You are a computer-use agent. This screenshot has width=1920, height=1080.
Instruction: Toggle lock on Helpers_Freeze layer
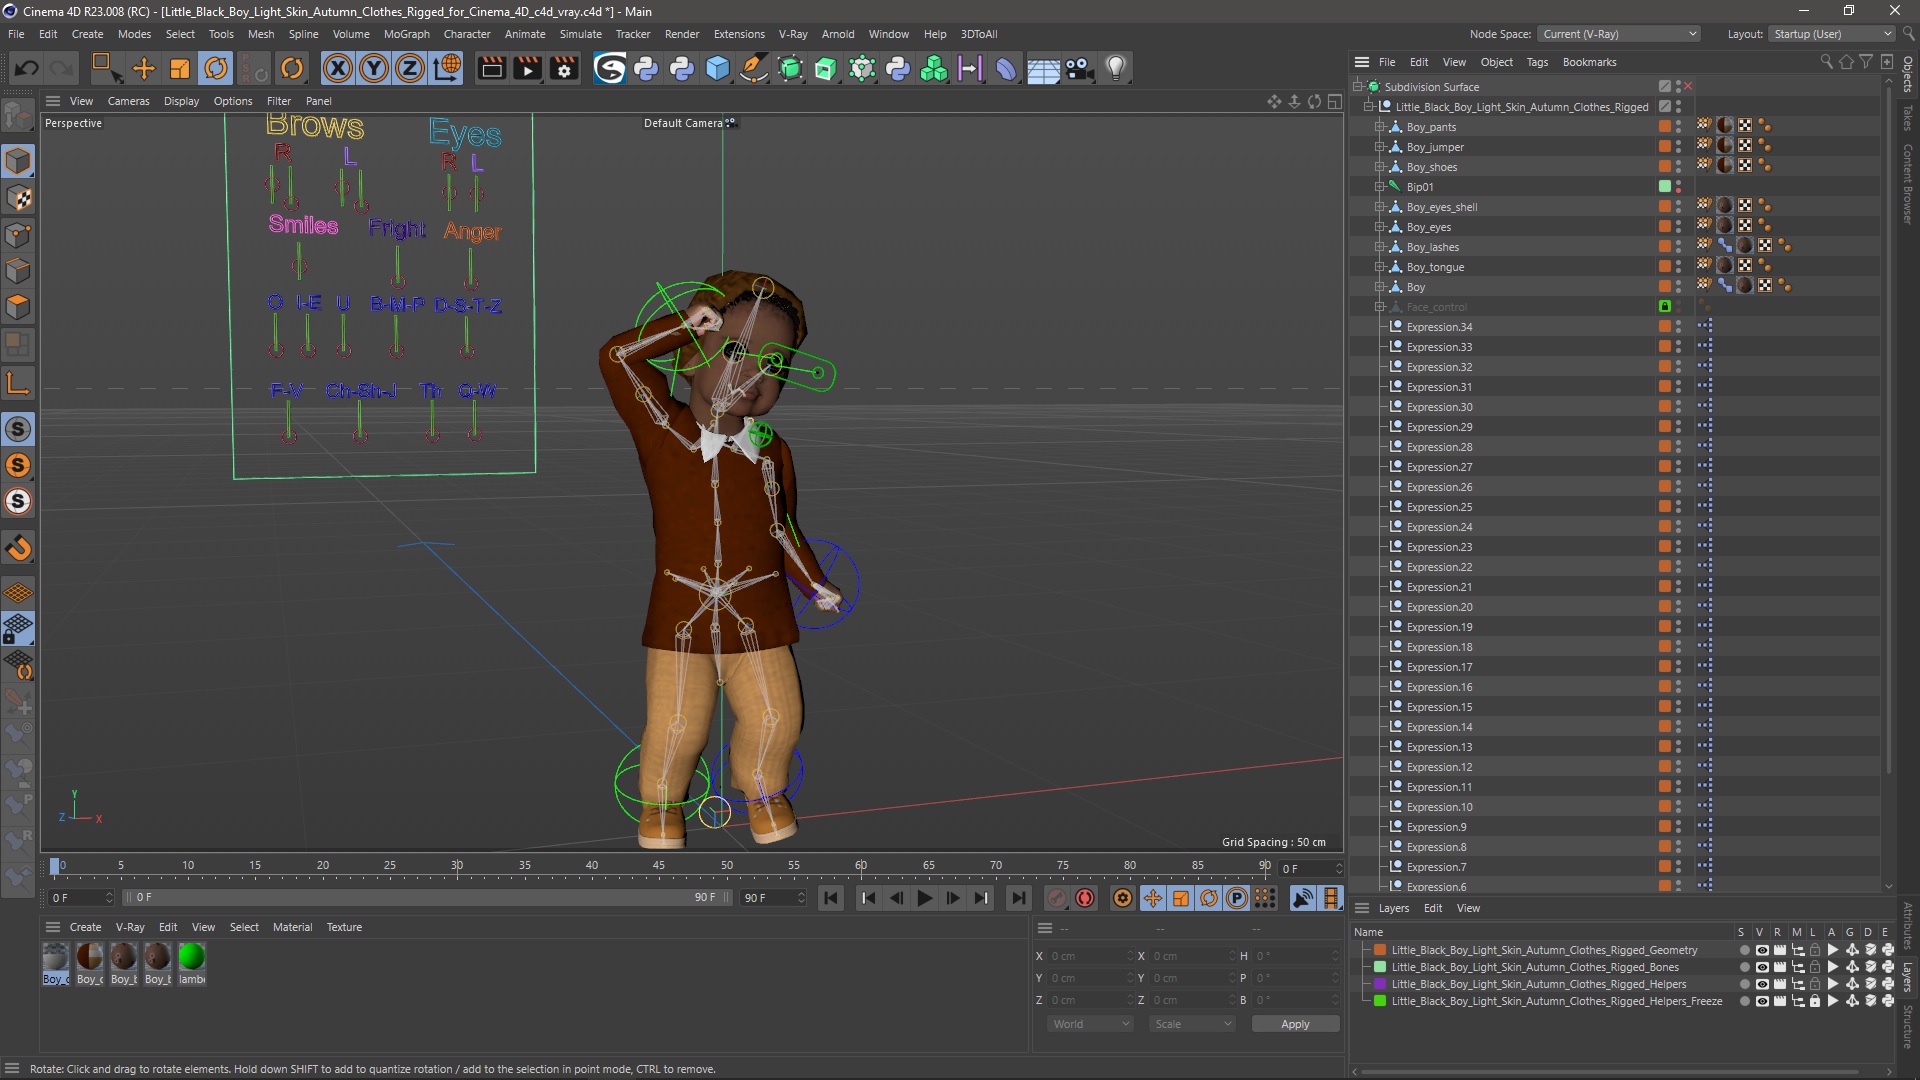(x=1815, y=1001)
